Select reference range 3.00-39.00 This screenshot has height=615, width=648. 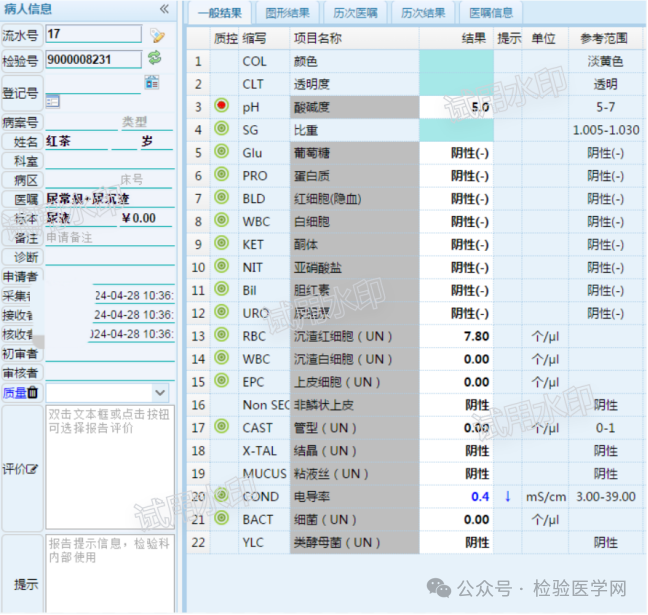click(606, 496)
